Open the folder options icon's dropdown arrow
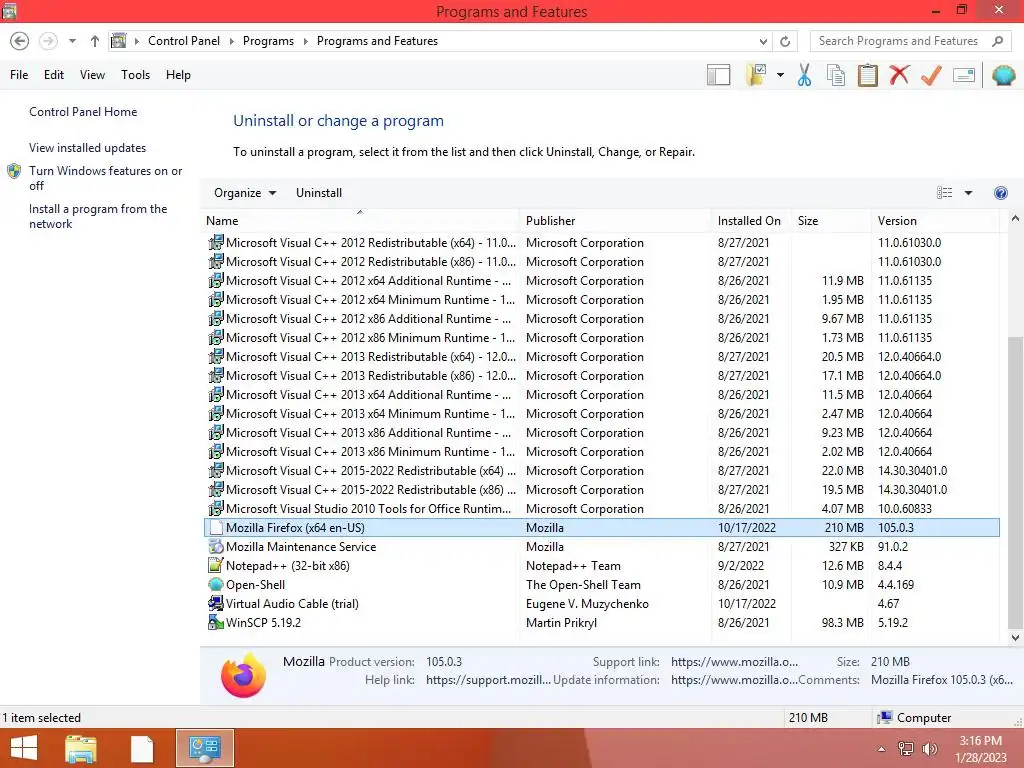 coord(780,75)
